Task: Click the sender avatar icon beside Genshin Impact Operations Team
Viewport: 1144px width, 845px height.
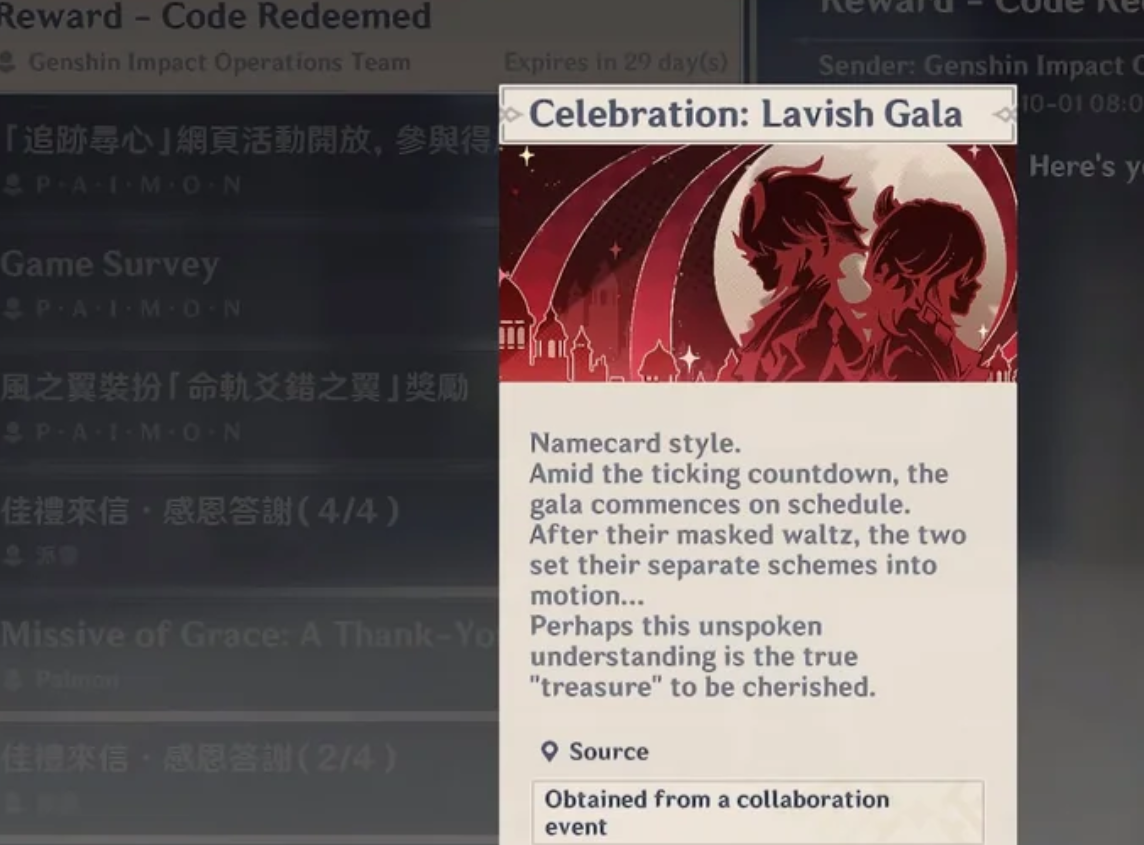Action: coord(8,62)
